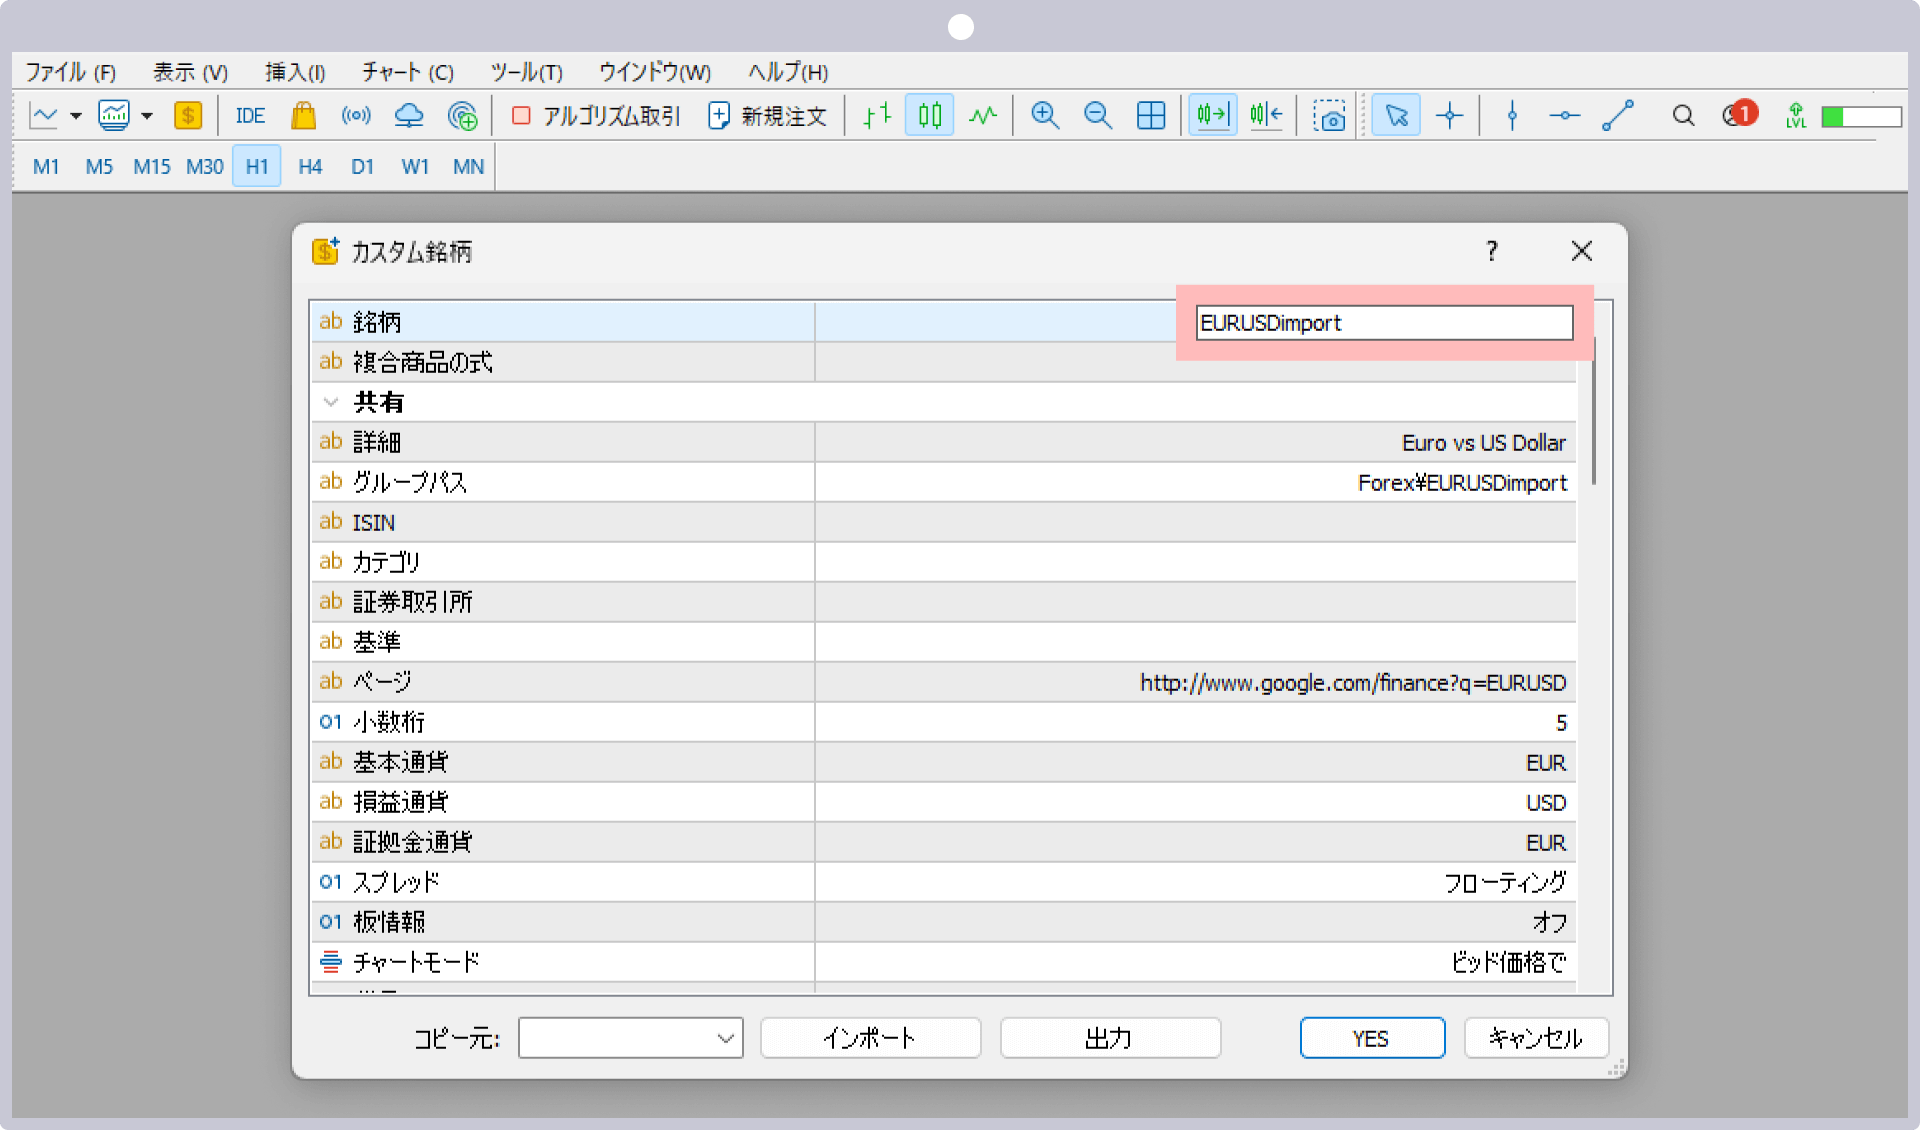Open chart type dropdown arrow
1920x1130 pixels.
pyautogui.click(x=76, y=116)
